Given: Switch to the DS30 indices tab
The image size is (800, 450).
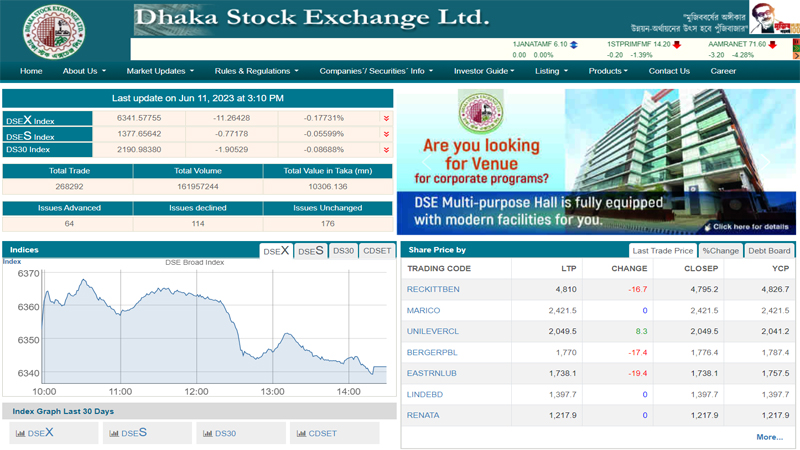Looking at the screenshot, I should point(343,251).
